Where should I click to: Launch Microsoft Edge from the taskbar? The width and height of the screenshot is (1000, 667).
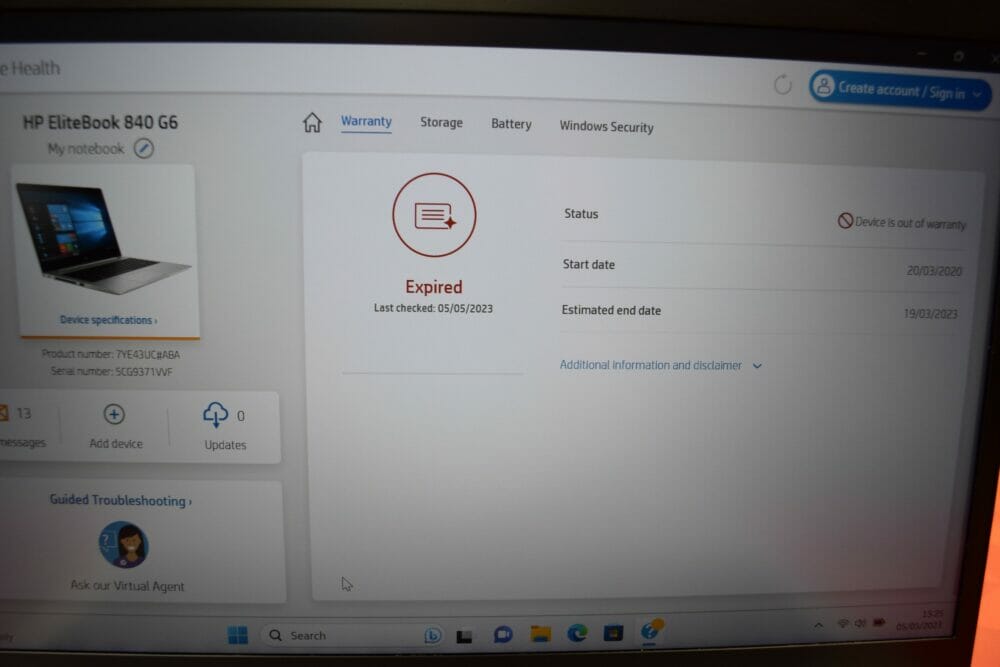coord(577,633)
